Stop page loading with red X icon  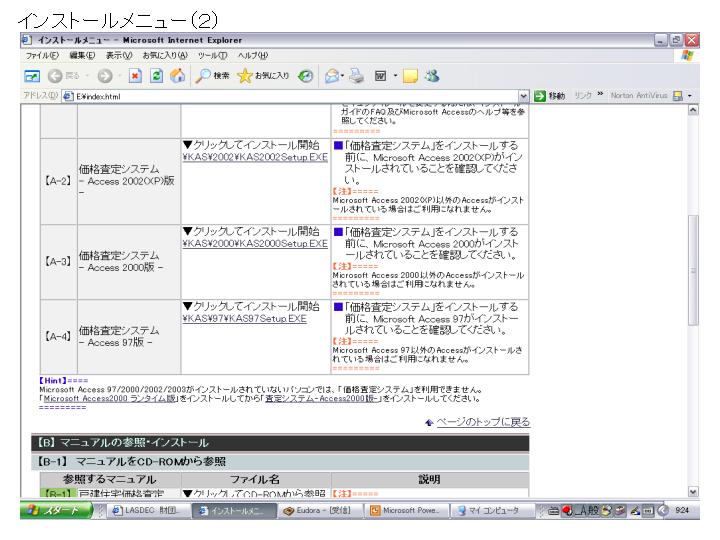(x=135, y=76)
